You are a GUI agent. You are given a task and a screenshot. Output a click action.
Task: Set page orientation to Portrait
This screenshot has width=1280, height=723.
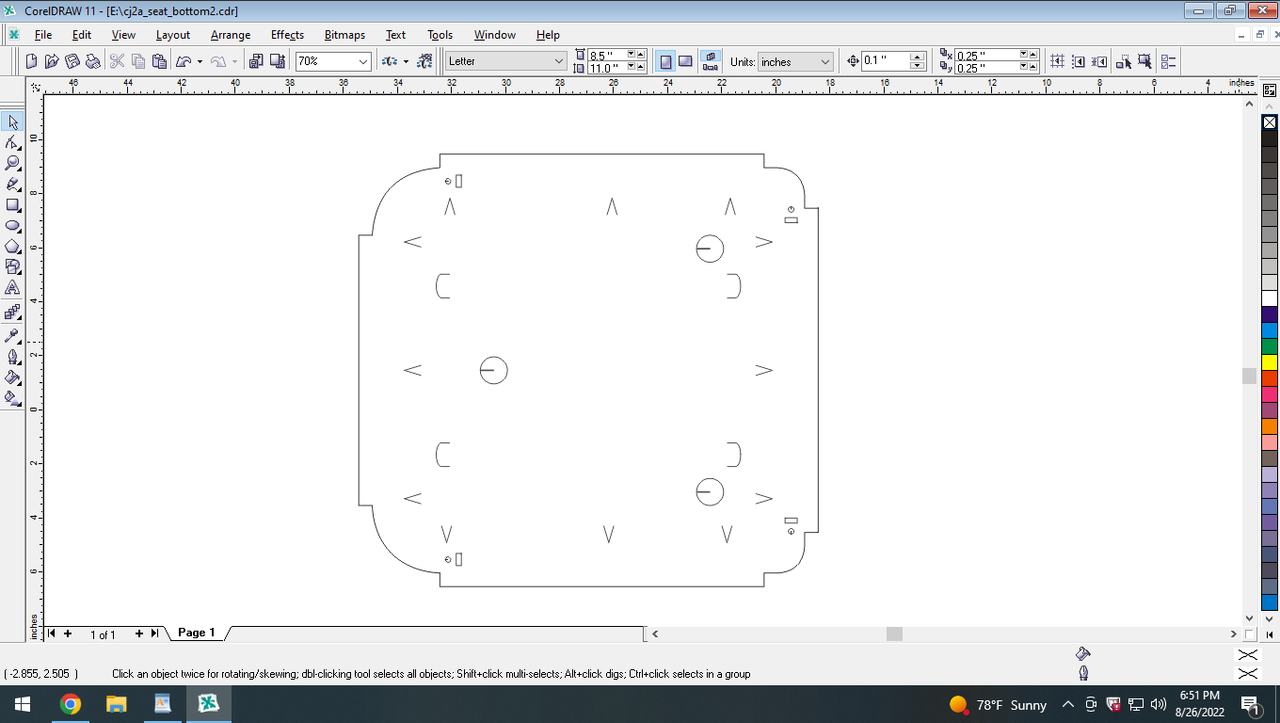tap(665, 61)
